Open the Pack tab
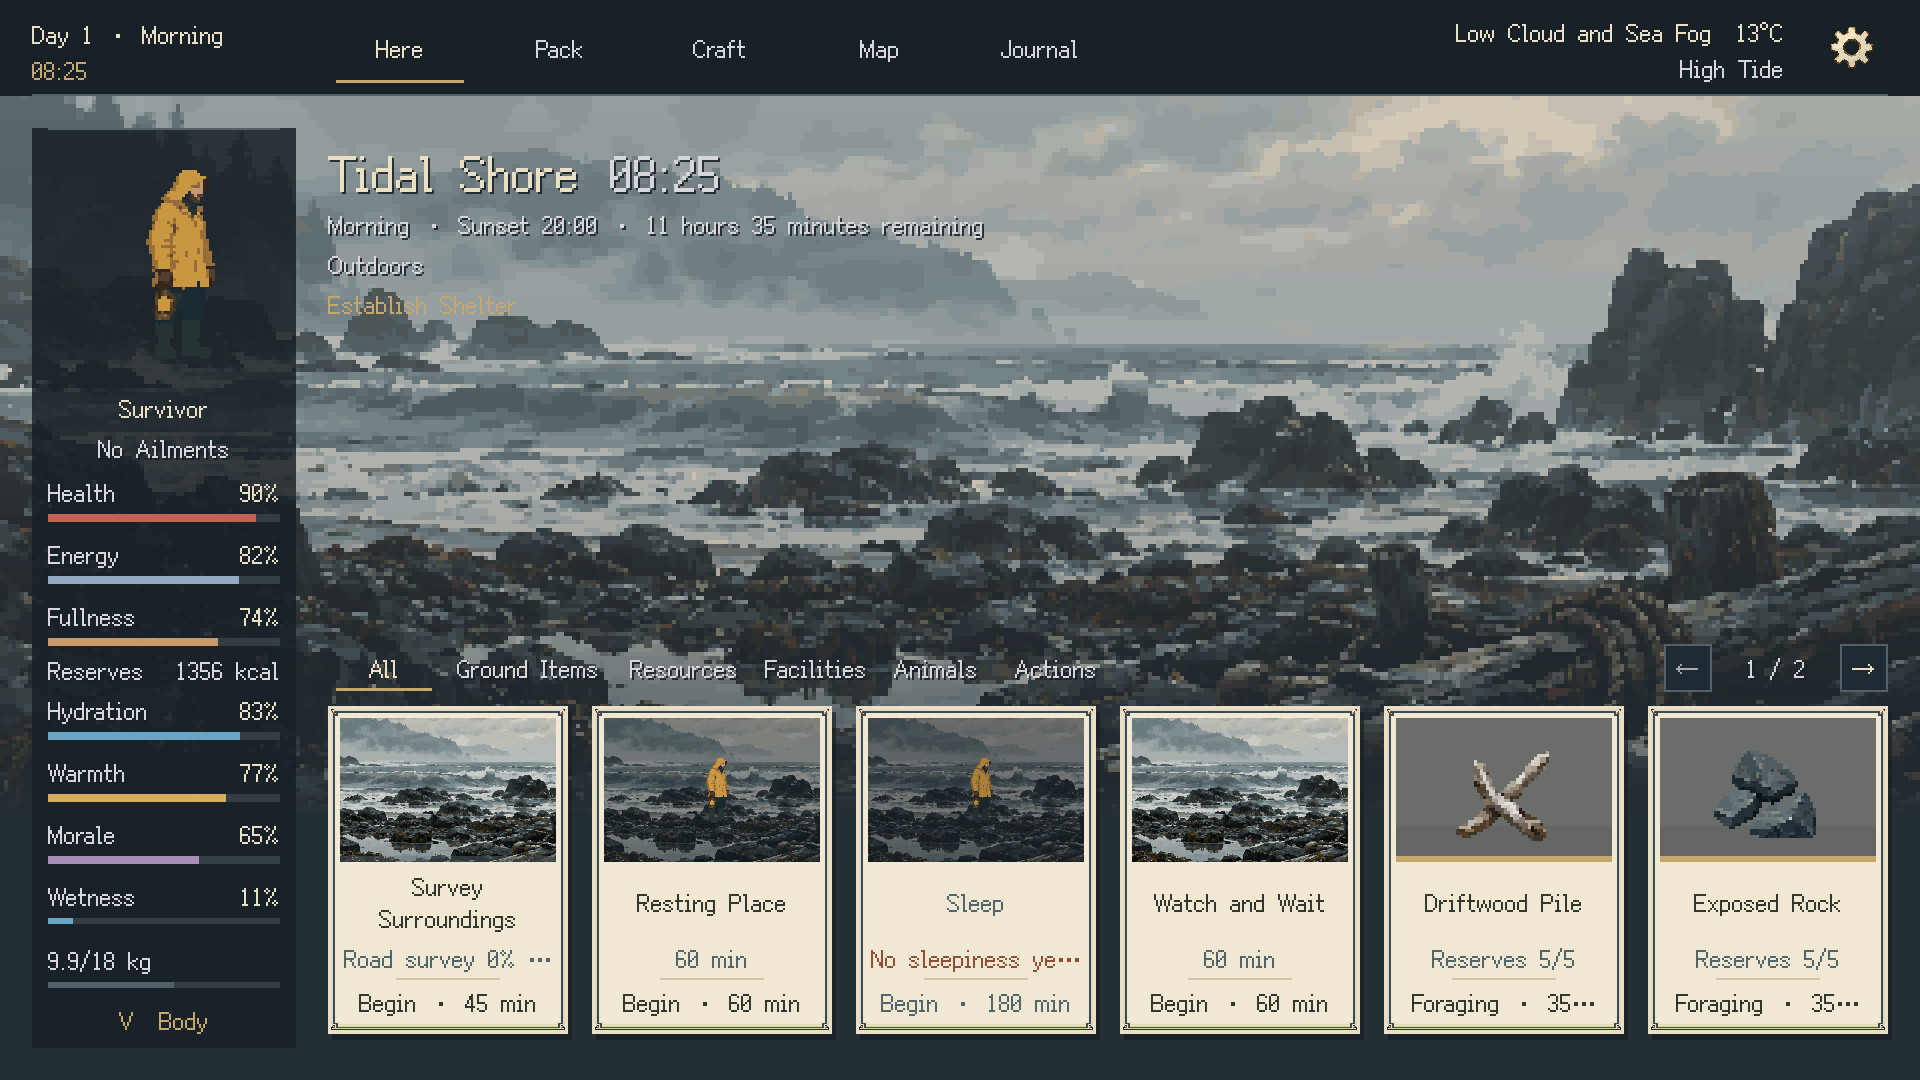 click(558, 50)
